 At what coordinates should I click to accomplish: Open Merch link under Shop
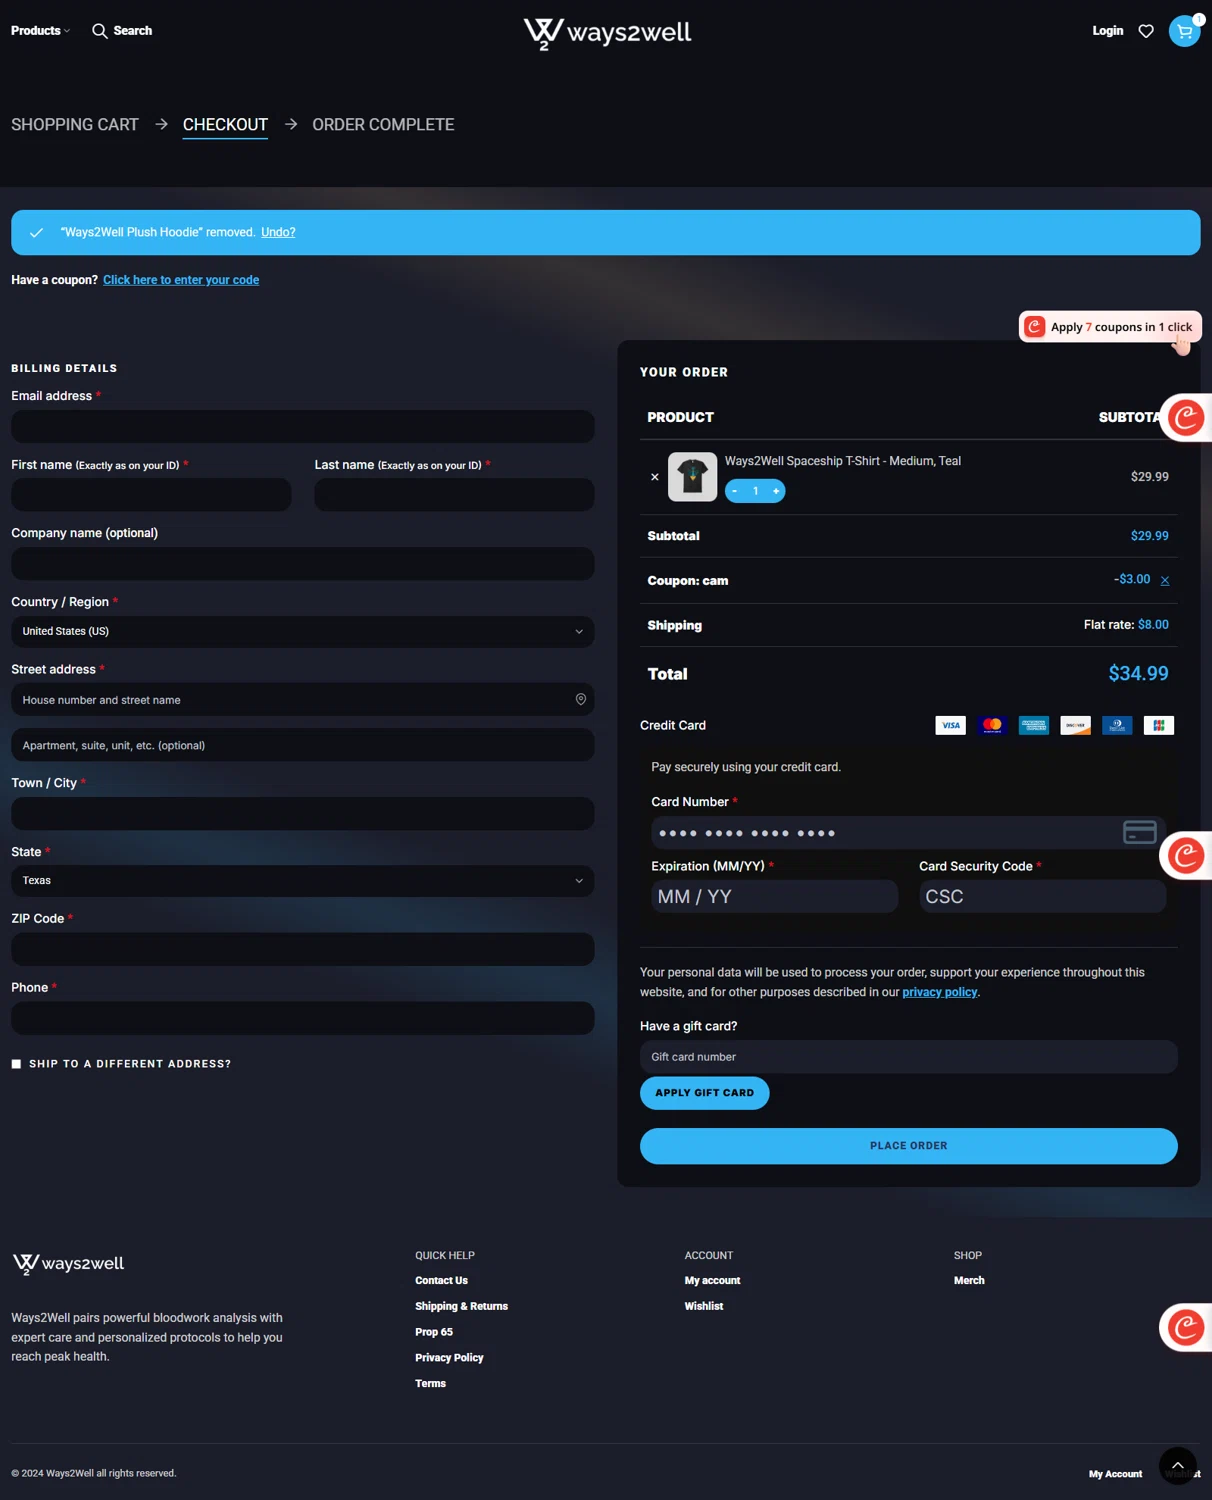969,1281
